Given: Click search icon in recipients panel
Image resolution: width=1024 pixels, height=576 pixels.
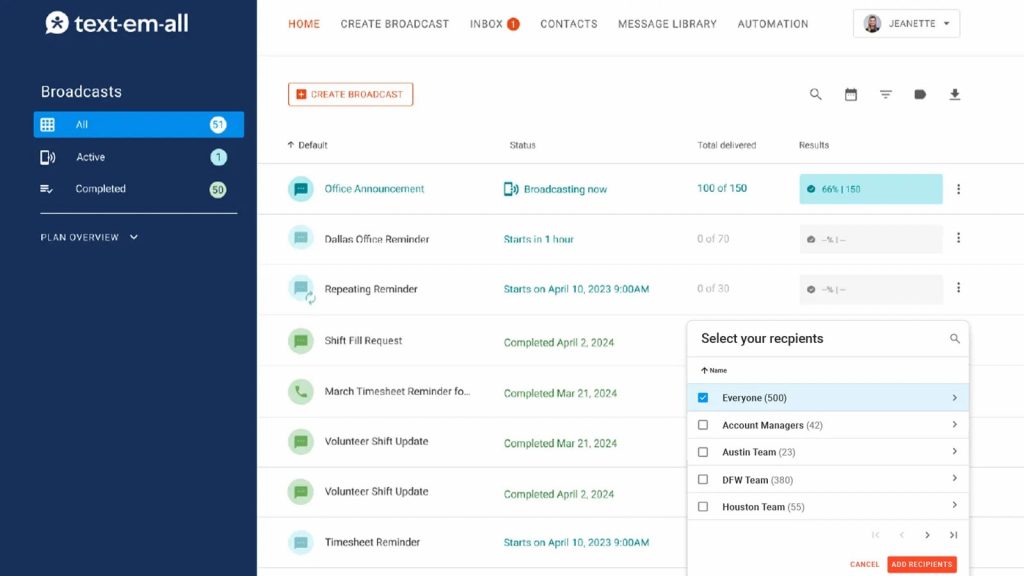Looking at the screenshot, I should point(955,339).
